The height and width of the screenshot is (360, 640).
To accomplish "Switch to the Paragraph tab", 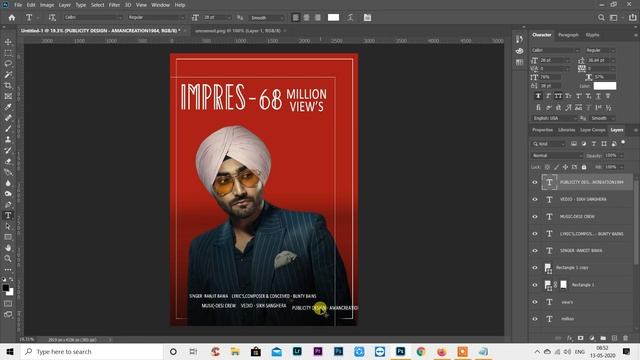I will pyautogui.click(x=568, y=35).
